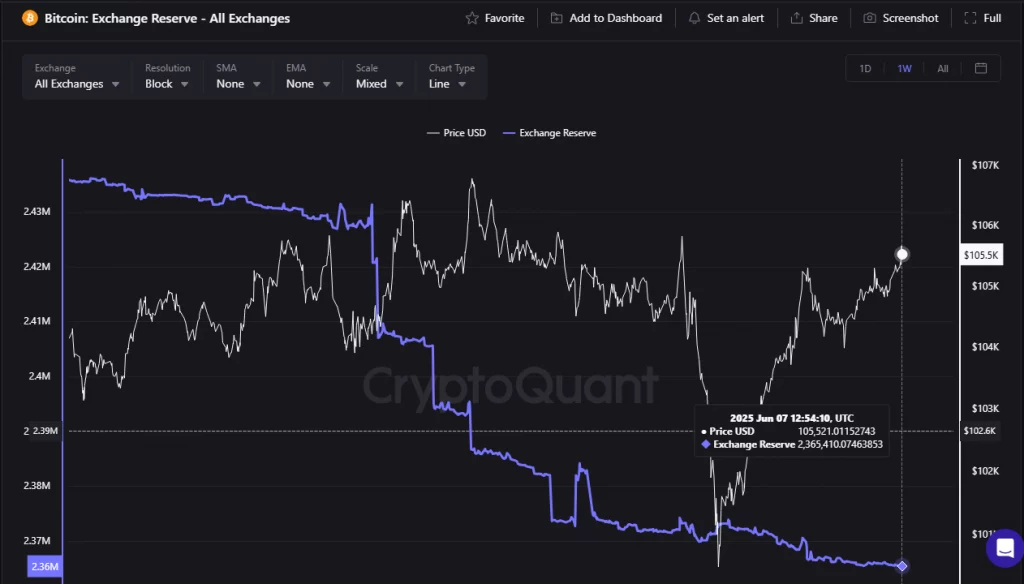Select the 1D timeframe option
The height and width of the screenshot is (584, 1024).
tap(866, 68)
